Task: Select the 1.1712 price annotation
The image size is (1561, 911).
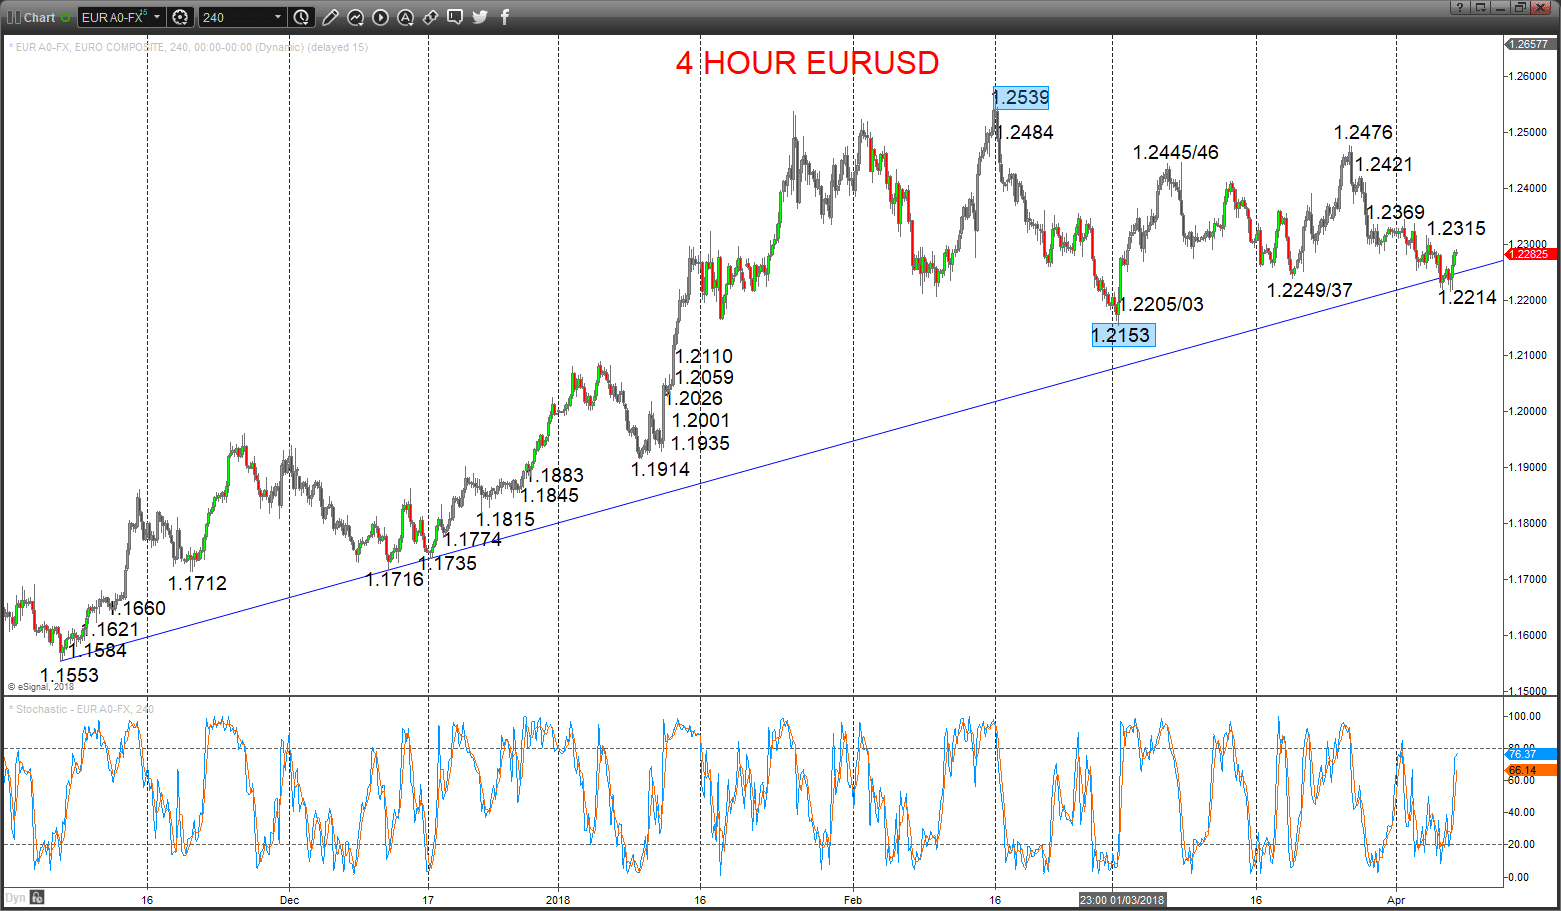Action: click(x=197, y=583)
